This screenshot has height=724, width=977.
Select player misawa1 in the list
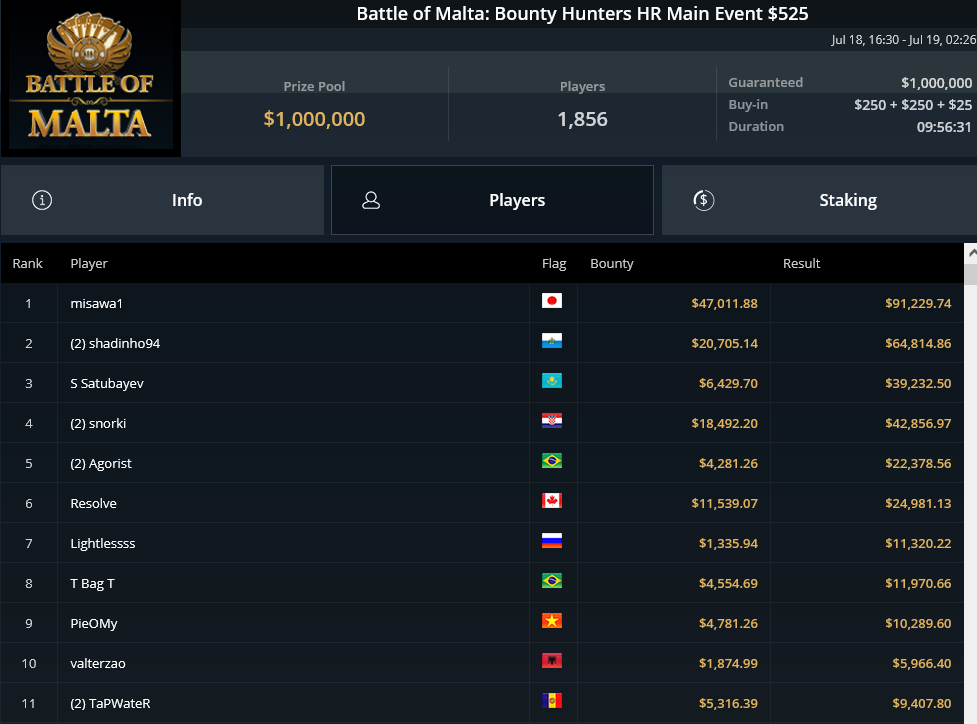482,303
